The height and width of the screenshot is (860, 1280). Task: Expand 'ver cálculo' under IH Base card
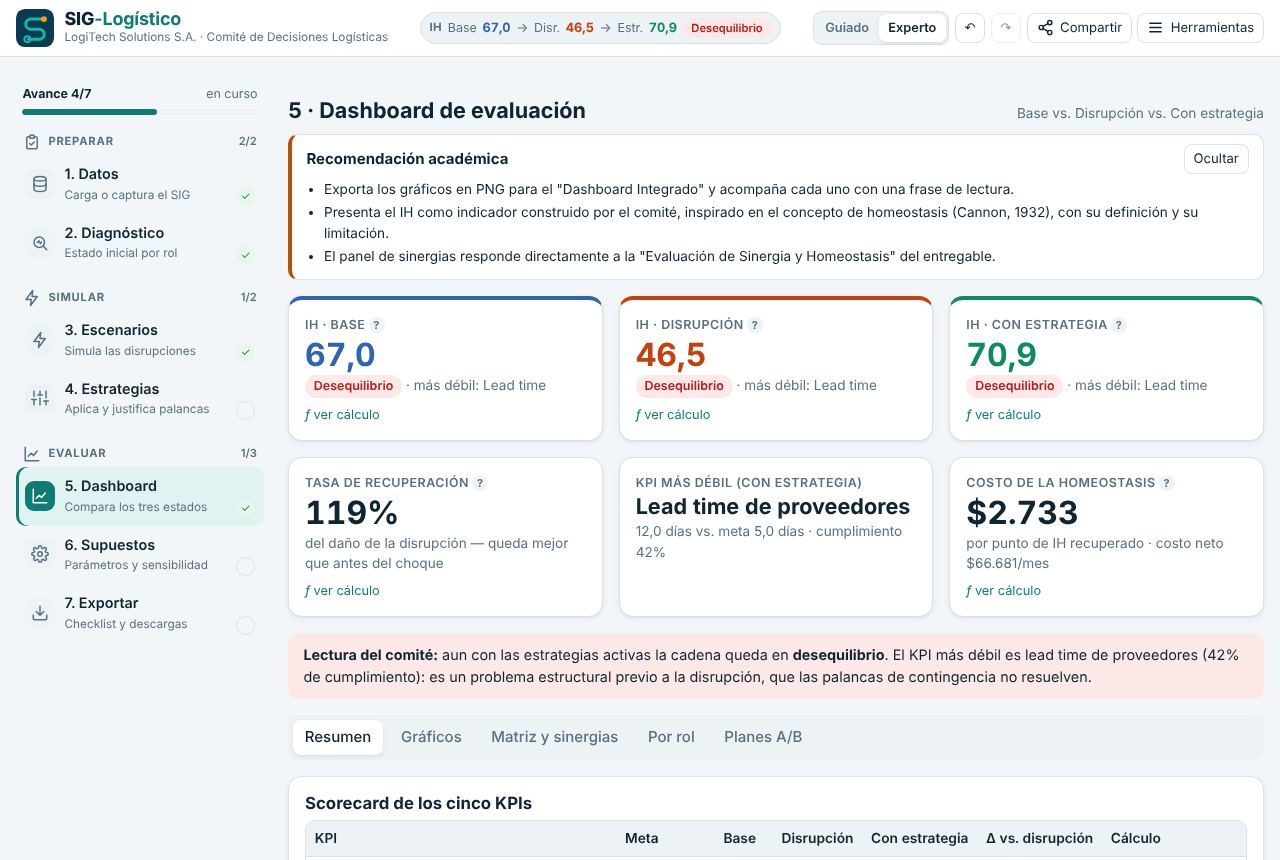tap(342, 415)
